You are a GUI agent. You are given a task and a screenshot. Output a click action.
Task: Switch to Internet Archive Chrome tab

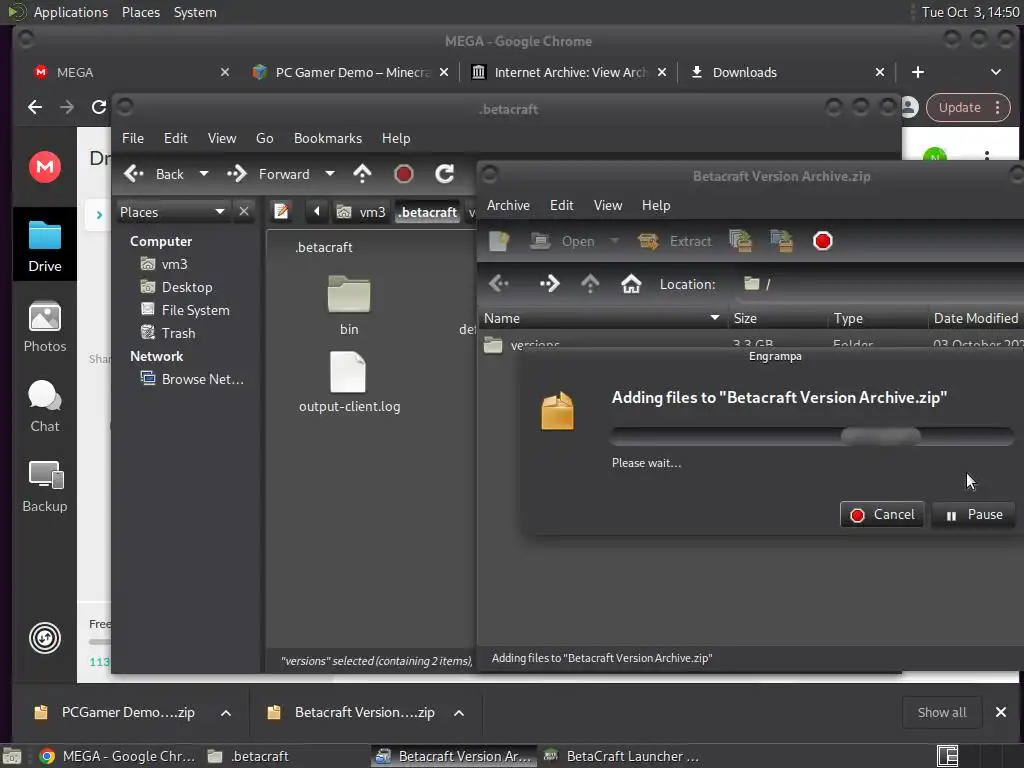[x=568, y=72]
